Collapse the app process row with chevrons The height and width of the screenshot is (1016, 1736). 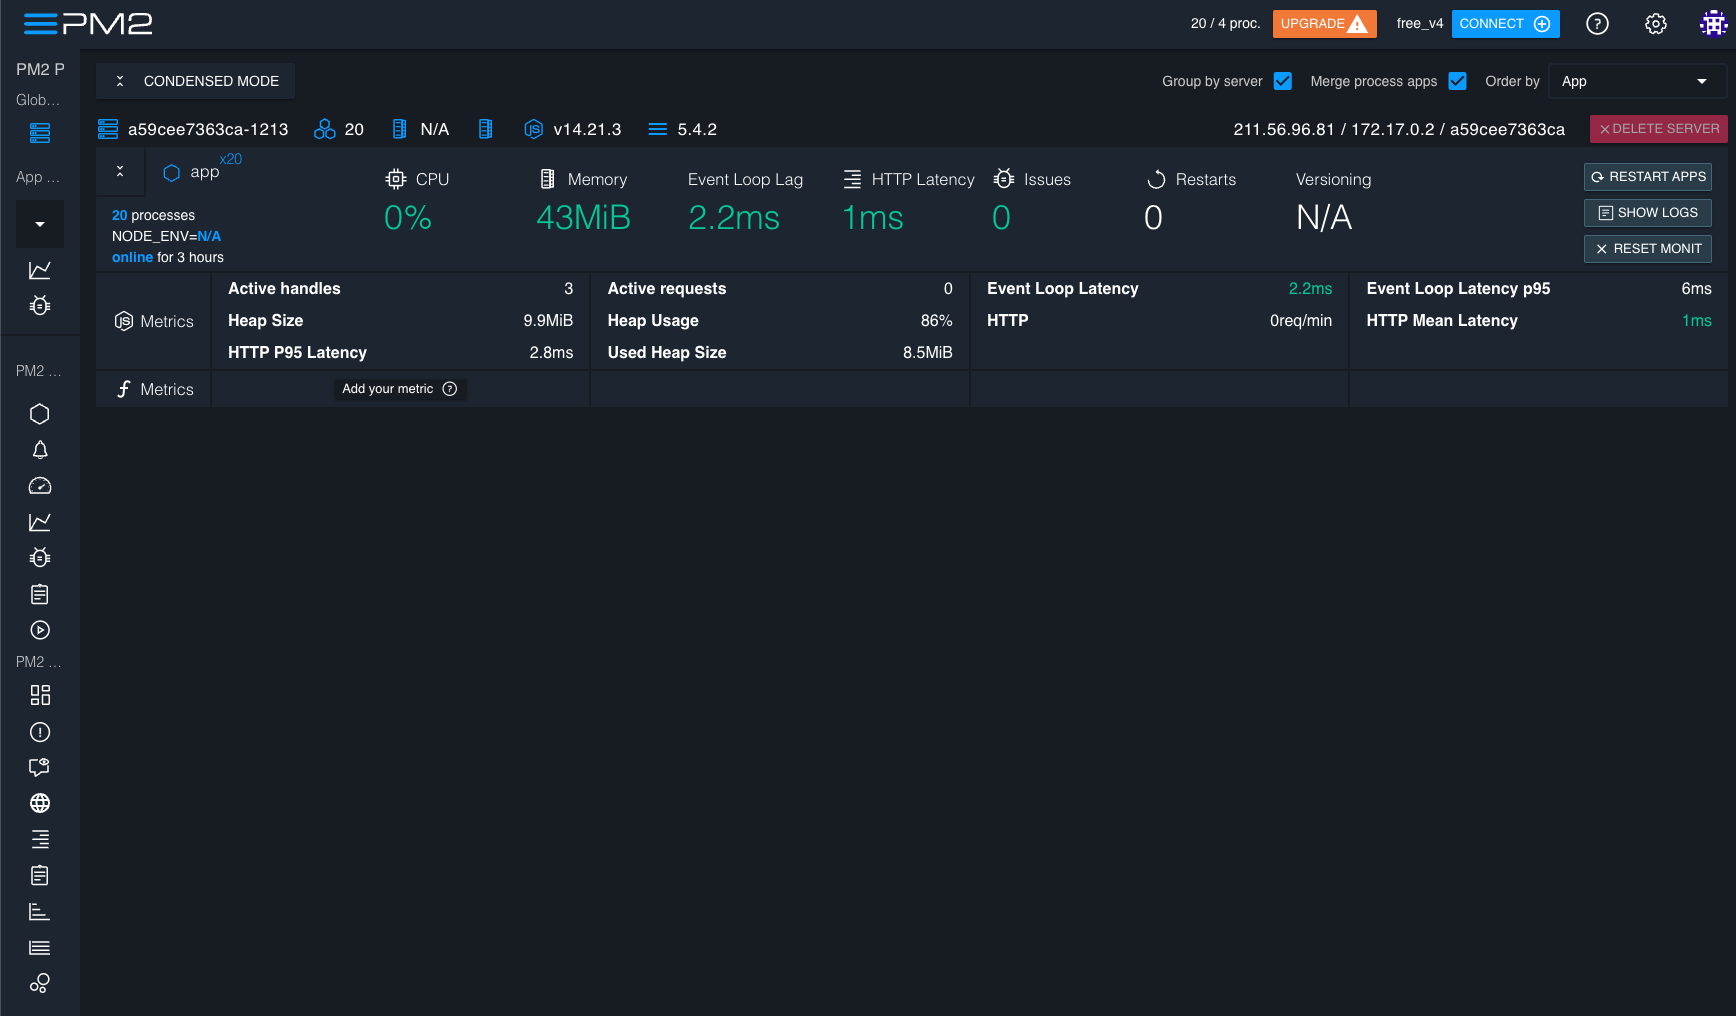(x=120, y=171)
